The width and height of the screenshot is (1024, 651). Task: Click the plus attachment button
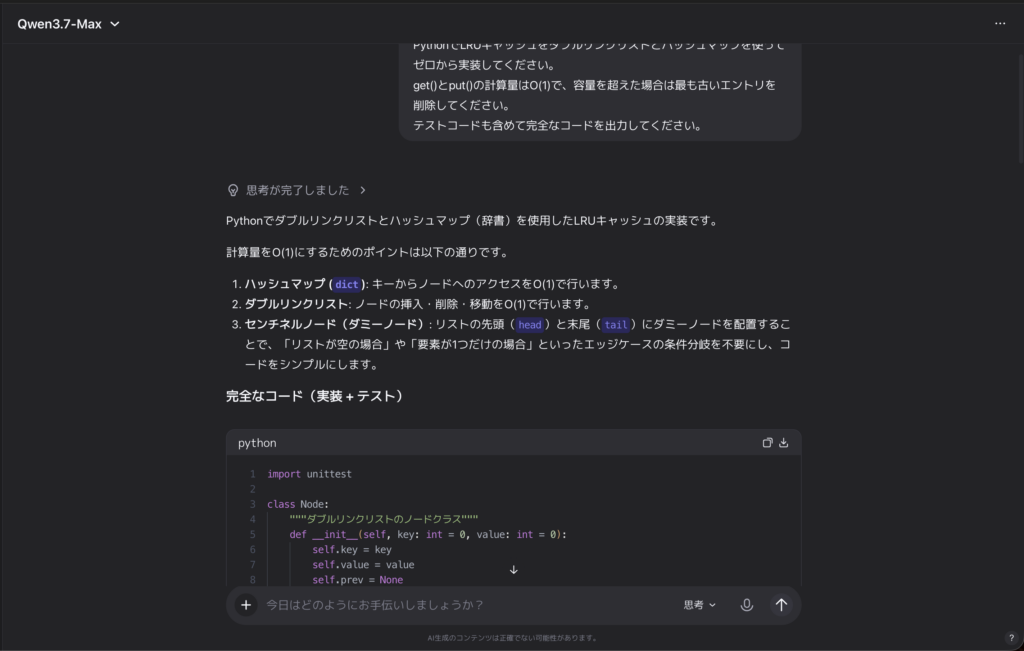[x=246, y=605]
